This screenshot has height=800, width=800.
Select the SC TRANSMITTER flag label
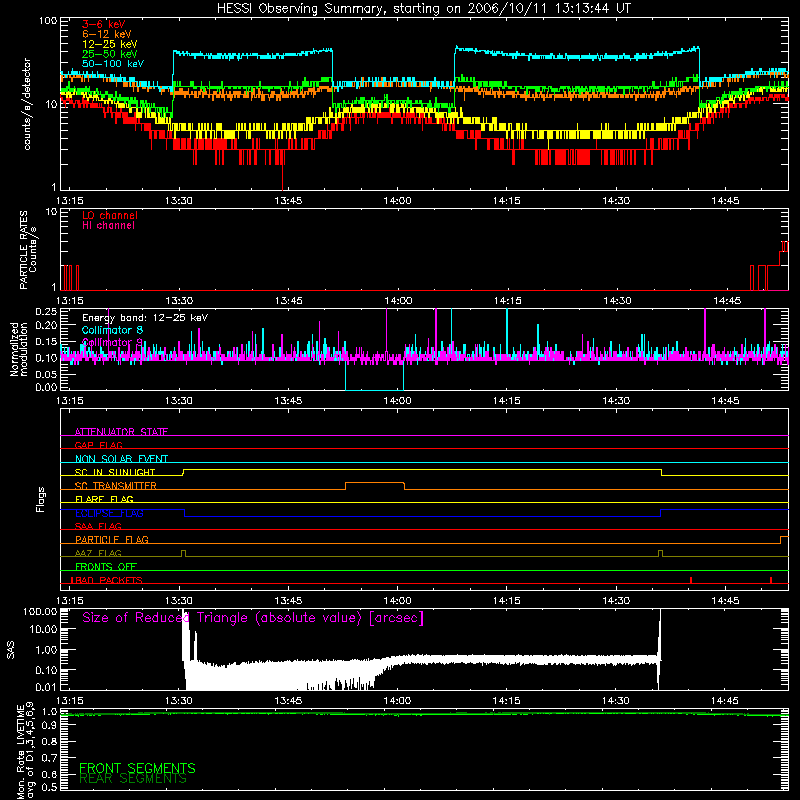tap(116, 486)
